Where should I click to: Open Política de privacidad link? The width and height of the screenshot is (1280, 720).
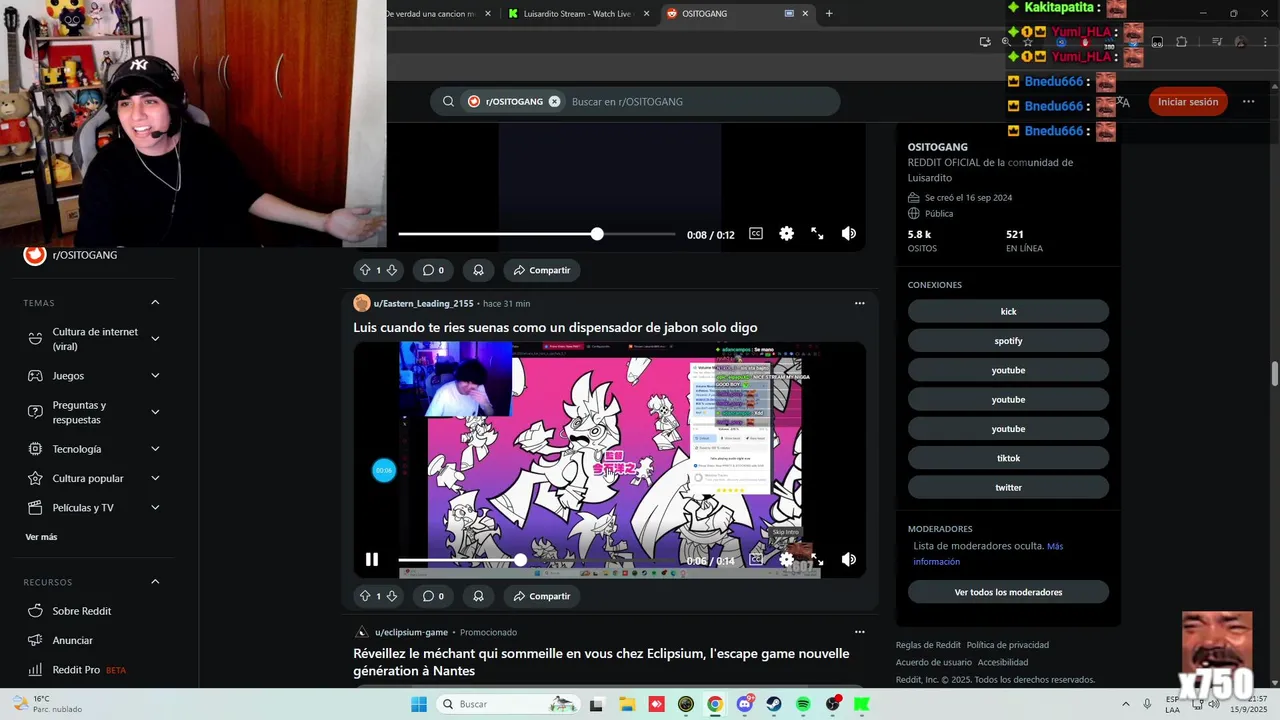tap(1008, 645)
